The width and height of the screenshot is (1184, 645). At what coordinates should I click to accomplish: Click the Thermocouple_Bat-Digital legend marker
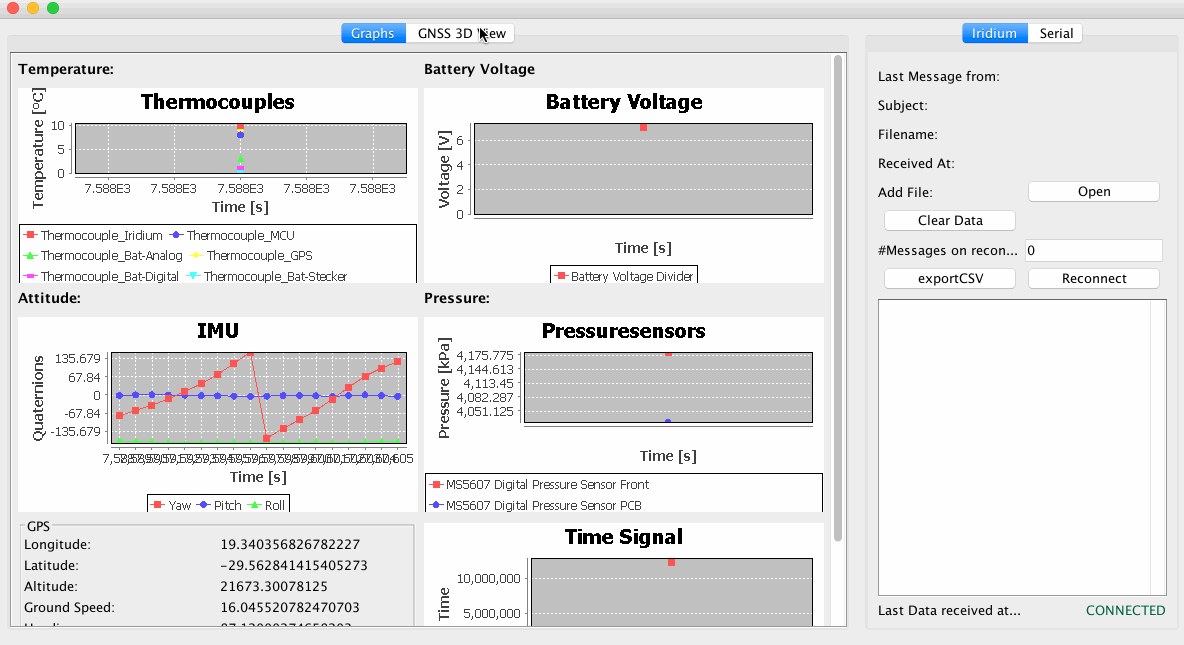pos(30,276)
